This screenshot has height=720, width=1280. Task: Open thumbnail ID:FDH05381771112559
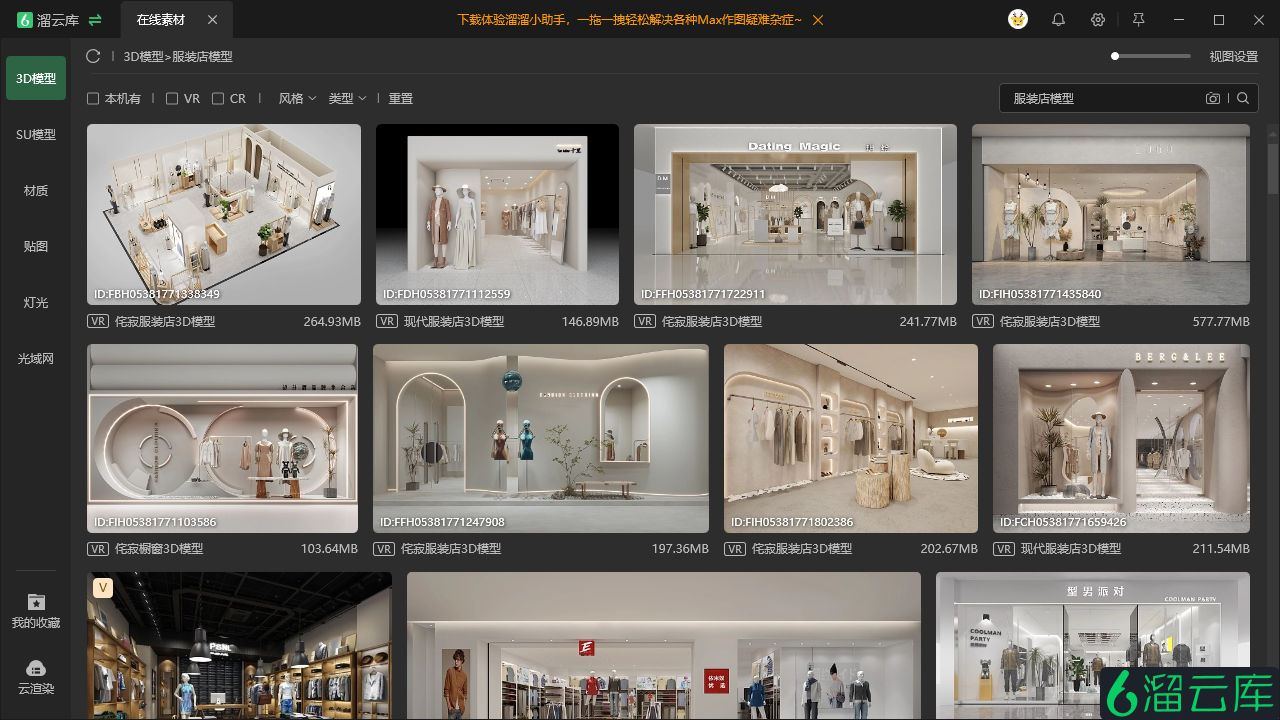tap(497, 214)
